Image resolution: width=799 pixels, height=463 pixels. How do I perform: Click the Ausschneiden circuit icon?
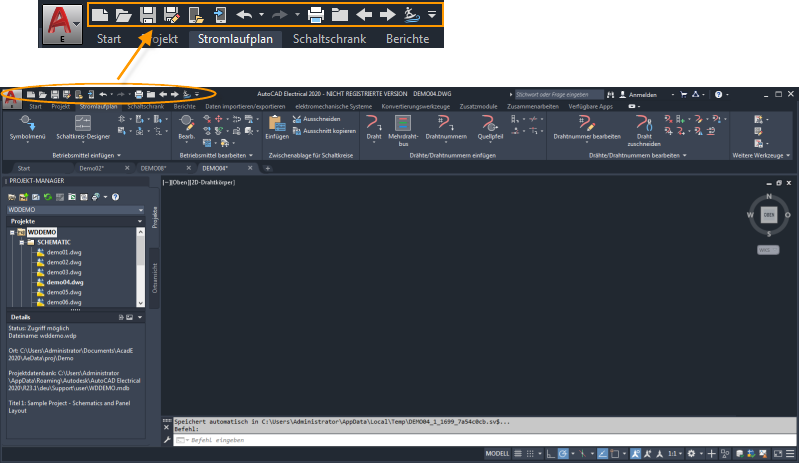click(297, 119)
